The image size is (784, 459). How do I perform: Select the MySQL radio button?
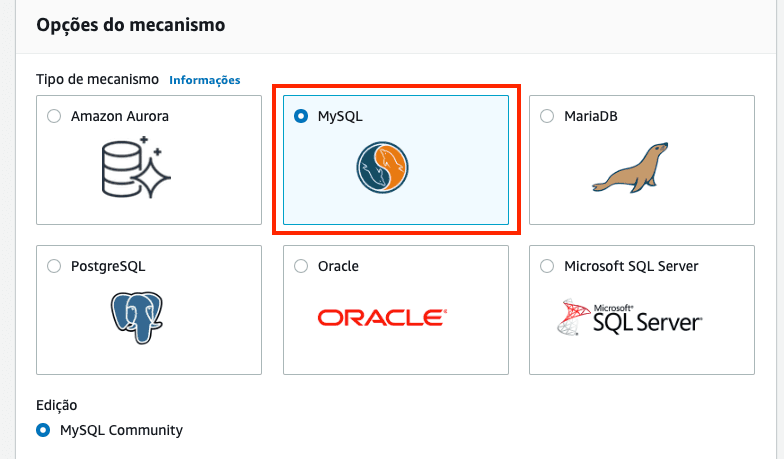tap(301, 116)
